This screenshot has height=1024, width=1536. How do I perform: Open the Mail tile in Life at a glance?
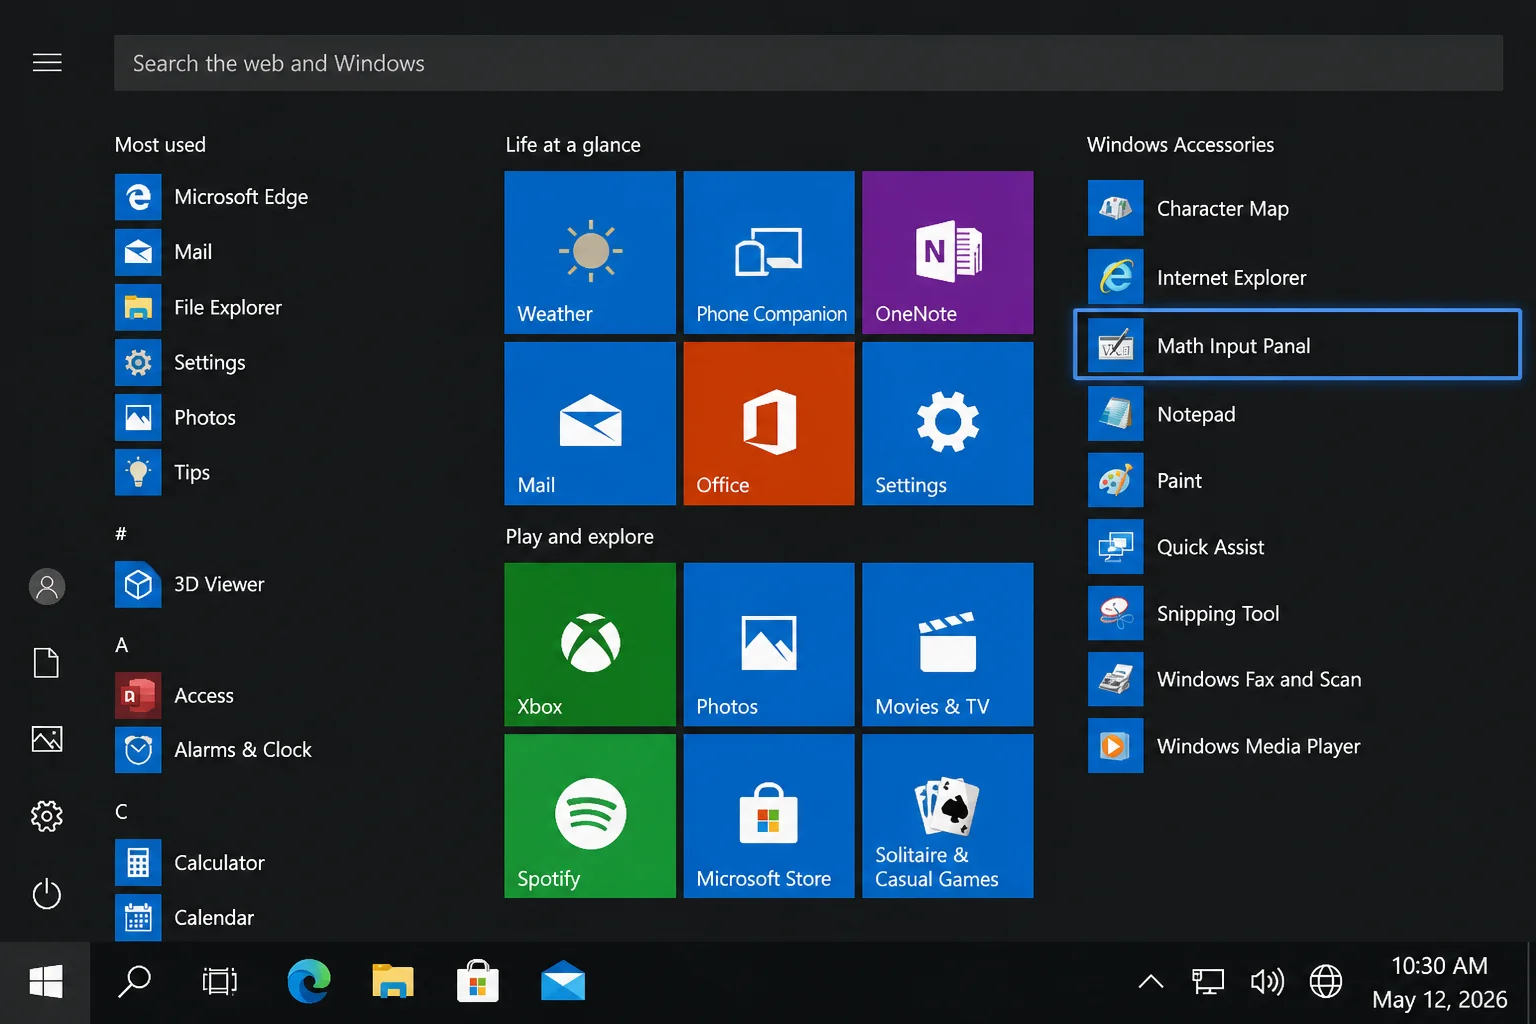click(590, 423)
